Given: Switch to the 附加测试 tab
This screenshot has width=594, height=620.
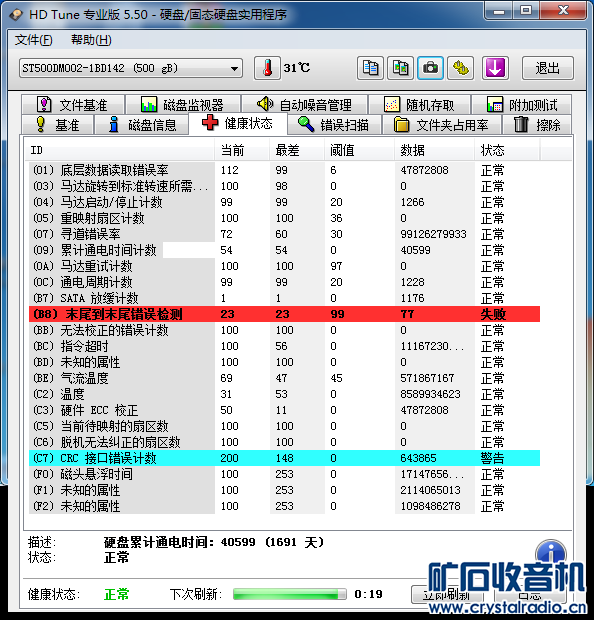Looking at the screenshot, I should tap(521, 105).
